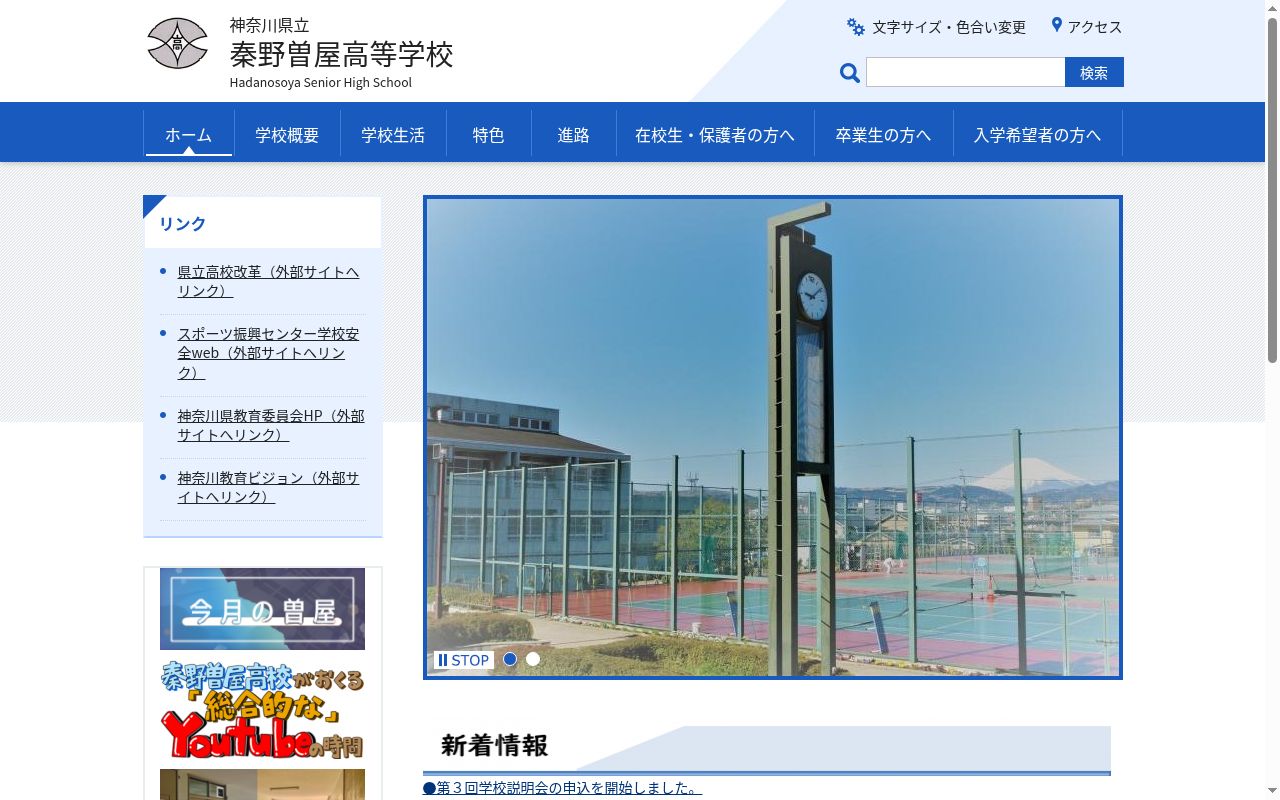Screen dimensions: 1280x800
Task: Click the Youtubeの時間 banner image
Action: pyautogui.click(x=262, y=709)
